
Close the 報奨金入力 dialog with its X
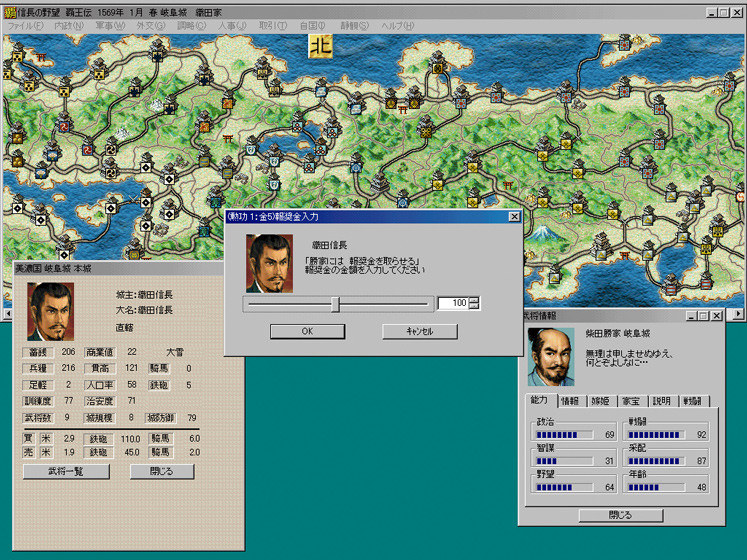coord(515,217)
